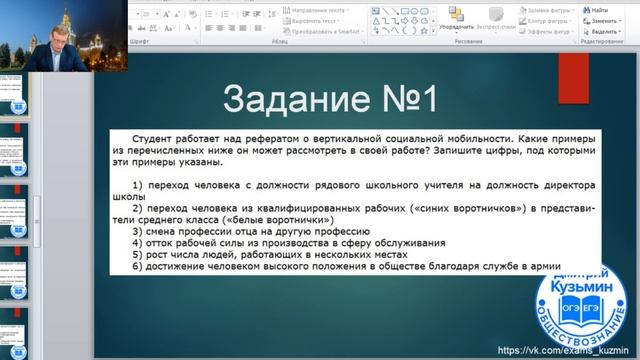Increase list indent level
The image size is (640, 360).
pos(257,14)
